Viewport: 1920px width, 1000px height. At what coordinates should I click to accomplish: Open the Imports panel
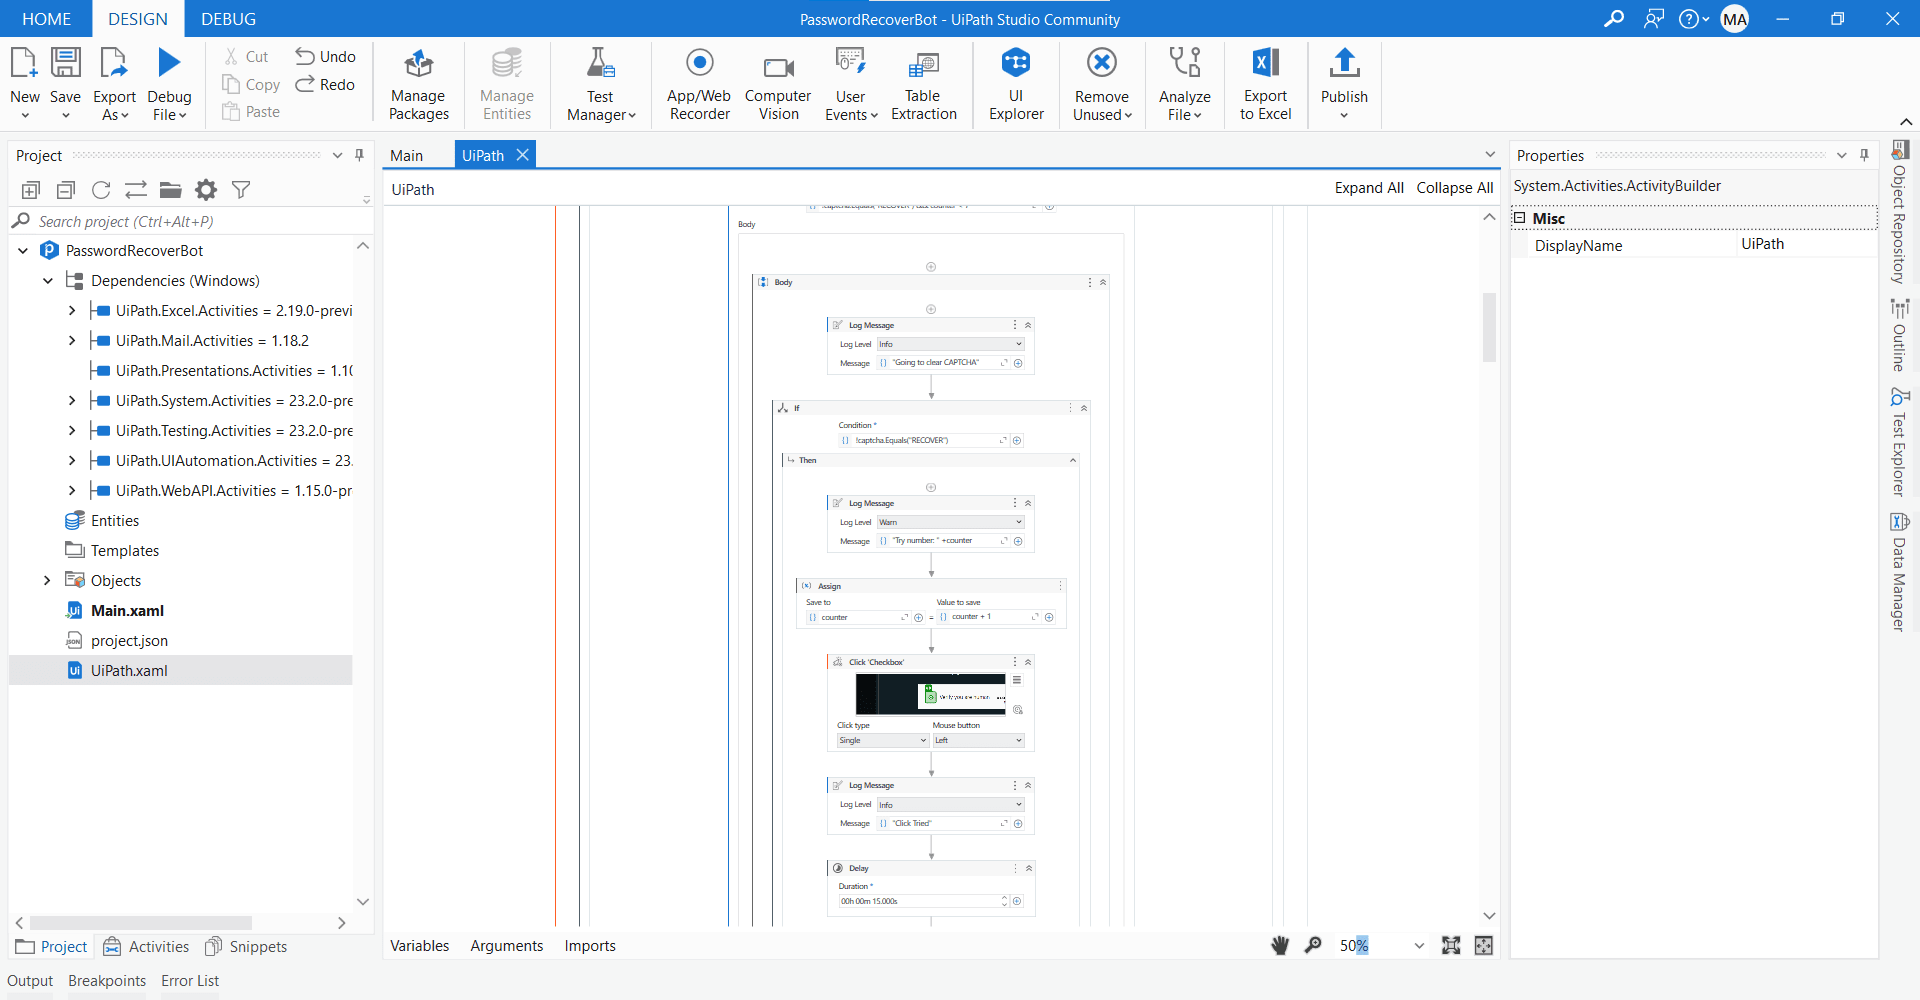coord(590,946)
